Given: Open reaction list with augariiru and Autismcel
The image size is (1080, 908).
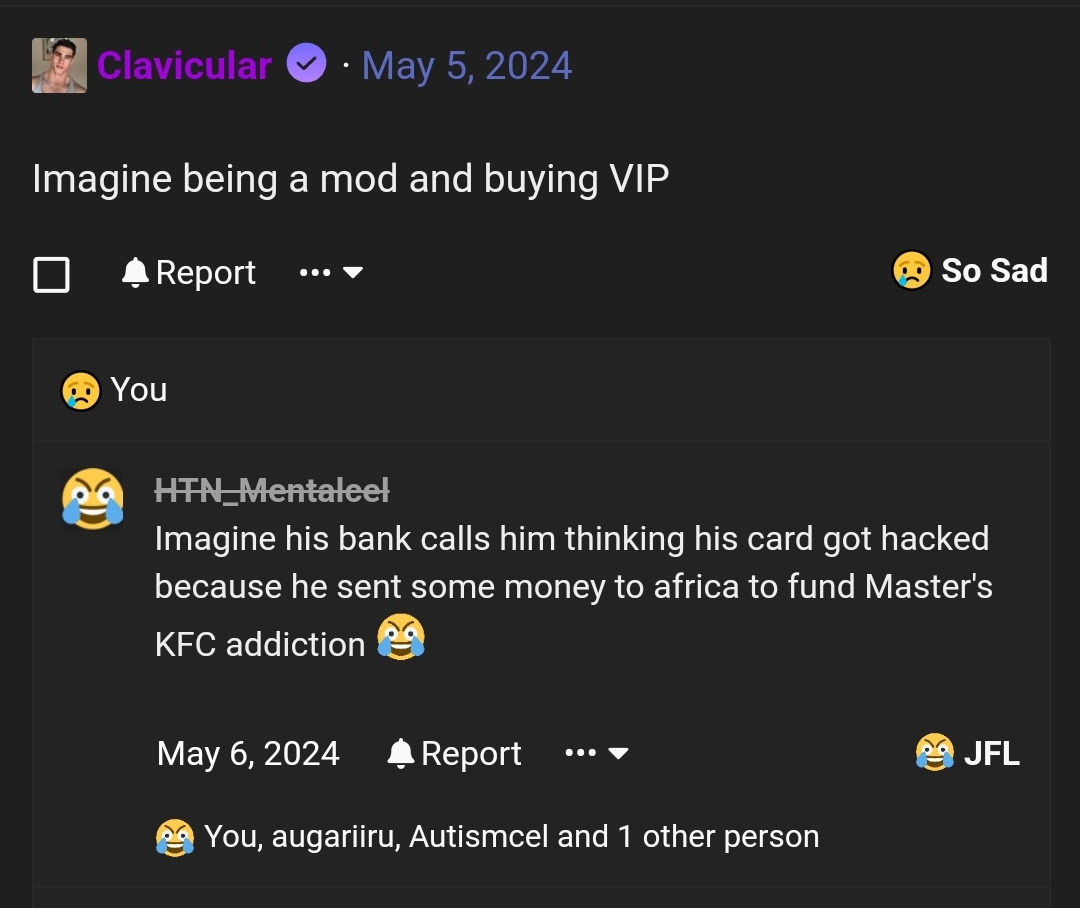Looking at the screenshot, I should [510, 836].
